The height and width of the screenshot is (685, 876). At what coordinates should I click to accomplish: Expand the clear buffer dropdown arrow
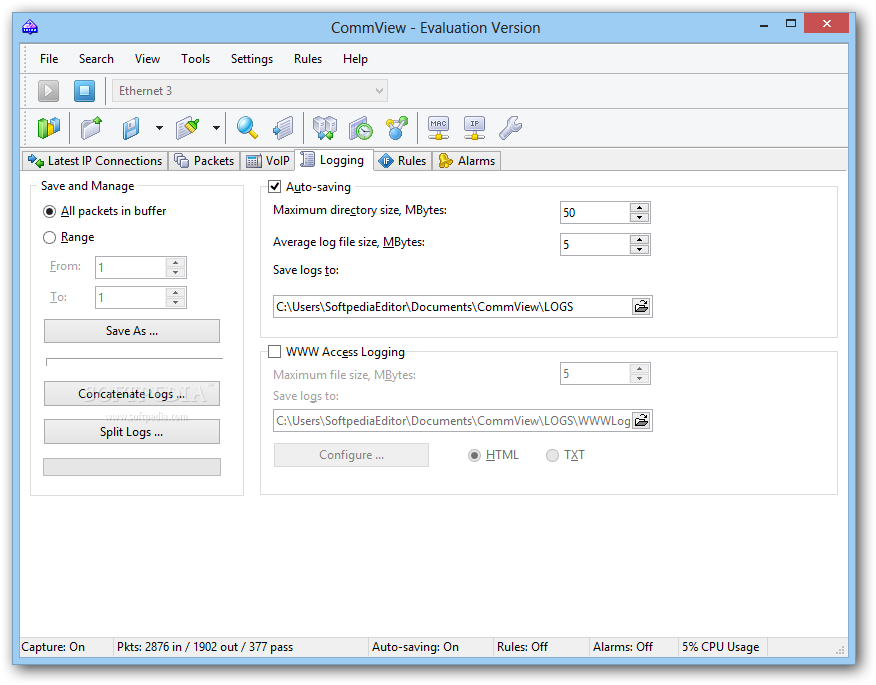point(216,128)
